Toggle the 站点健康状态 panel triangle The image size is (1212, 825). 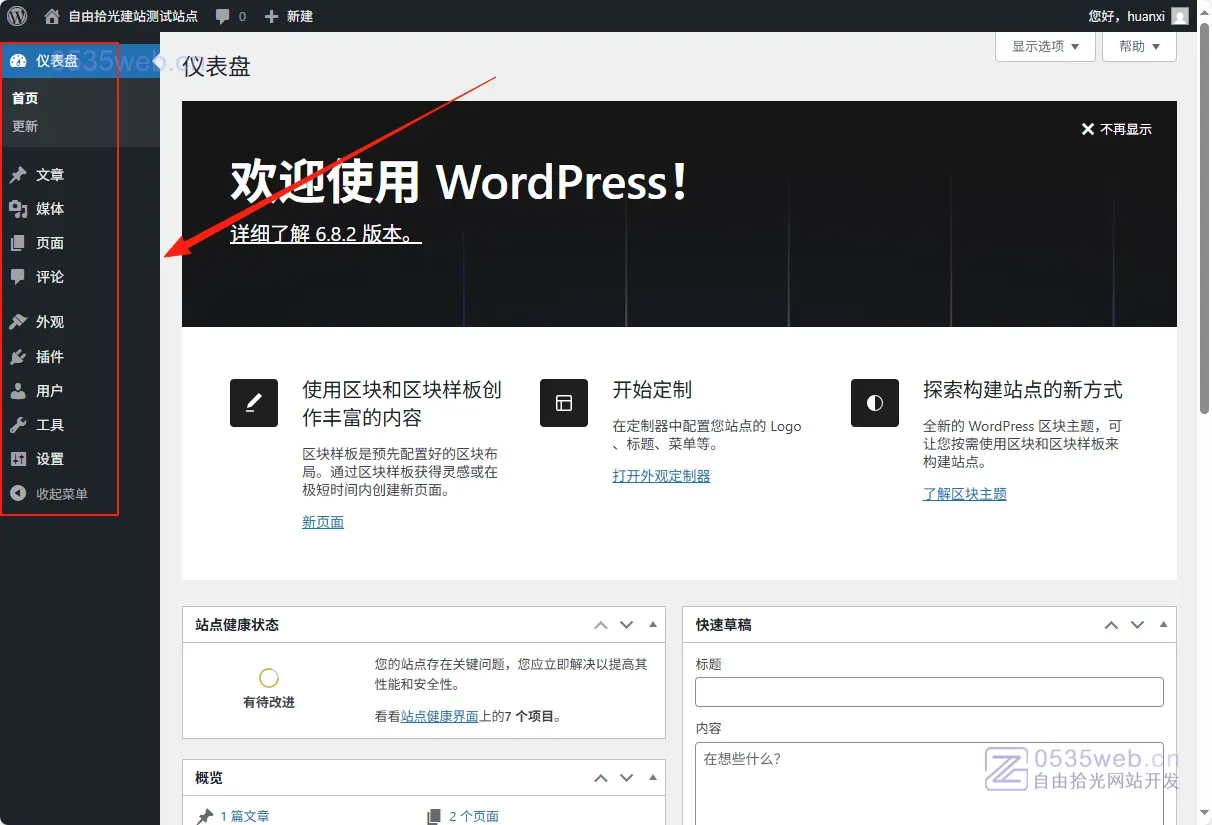click(653, 624)
